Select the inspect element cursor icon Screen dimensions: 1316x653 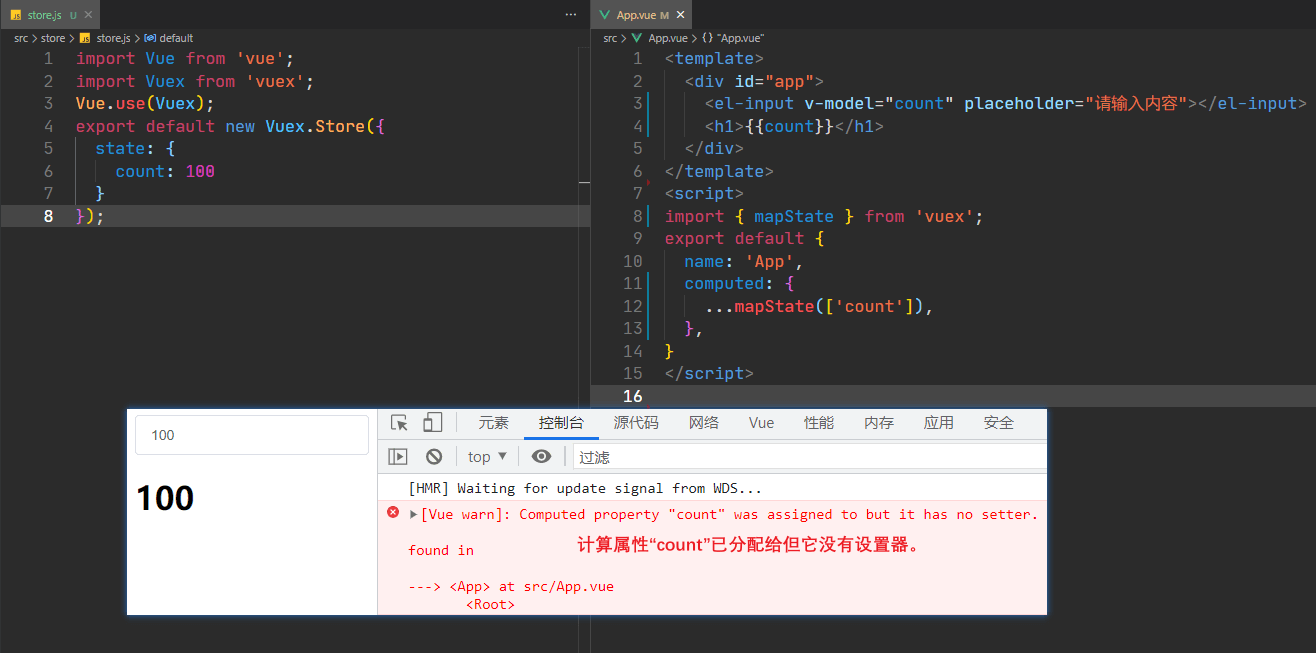pyautogui.click(x=400, y=423)
